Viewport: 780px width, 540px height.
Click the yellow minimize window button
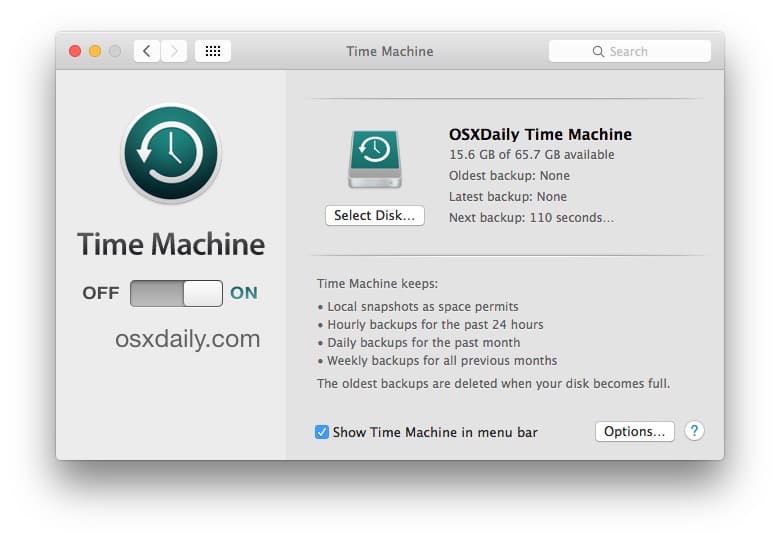click(95, 51)
